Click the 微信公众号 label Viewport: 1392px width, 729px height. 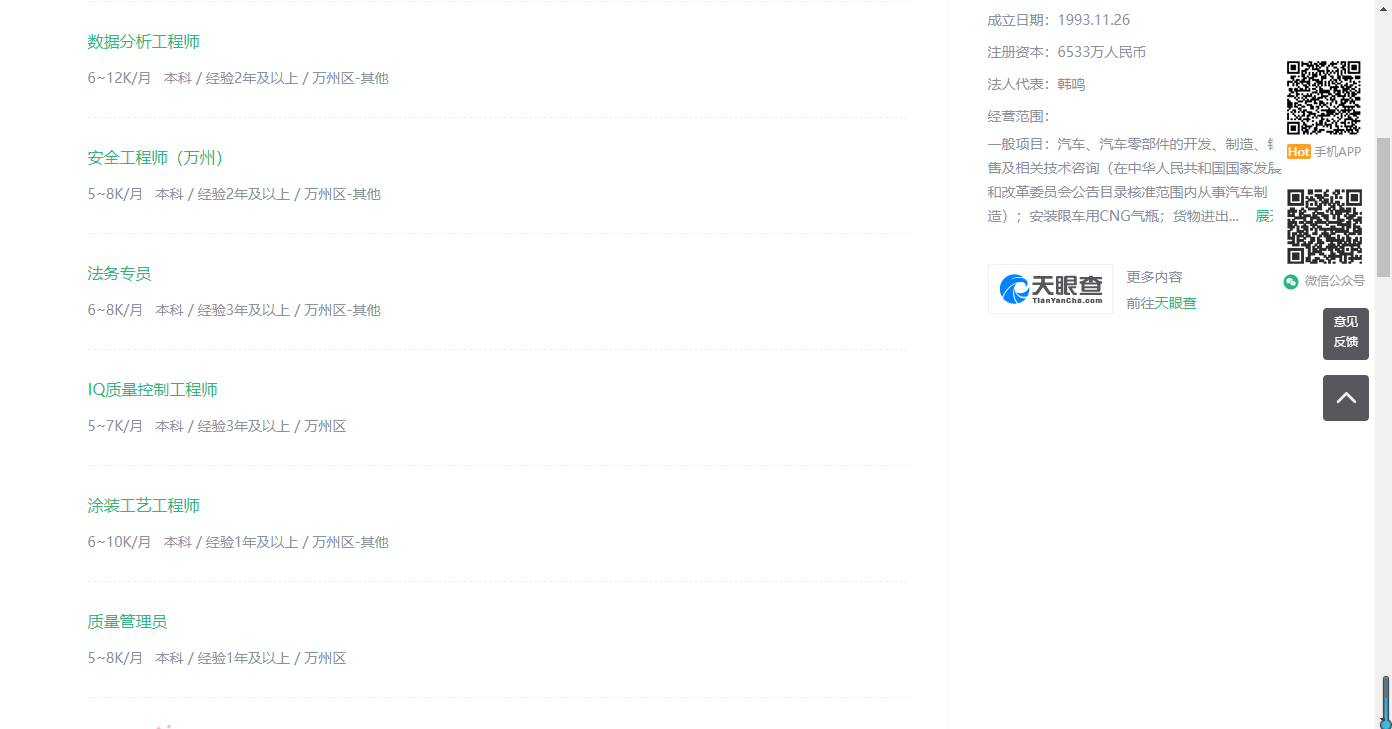pos(1334,281)
